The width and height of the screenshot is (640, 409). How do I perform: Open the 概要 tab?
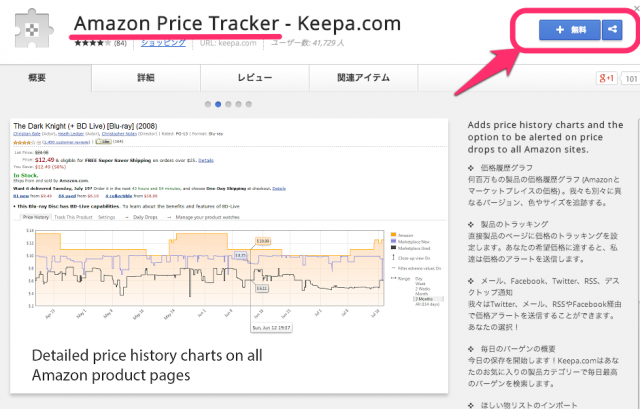tap(35, 77)
